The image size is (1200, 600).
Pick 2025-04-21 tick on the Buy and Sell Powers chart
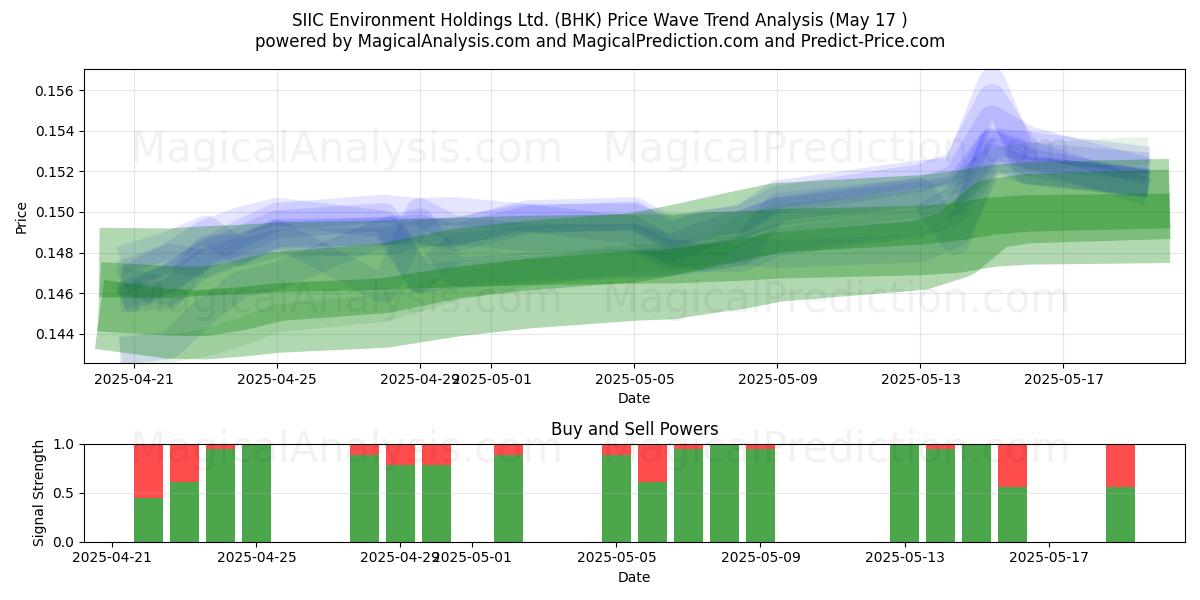point(113,558)
